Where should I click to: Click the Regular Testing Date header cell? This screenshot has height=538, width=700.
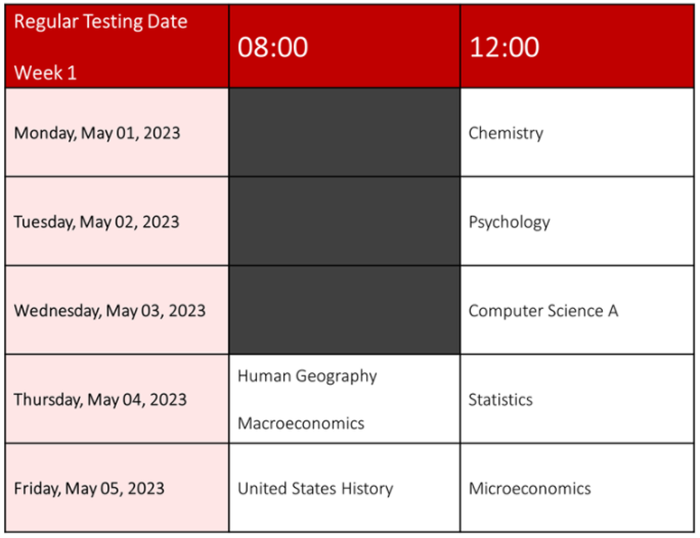click(x=117, y=46)
